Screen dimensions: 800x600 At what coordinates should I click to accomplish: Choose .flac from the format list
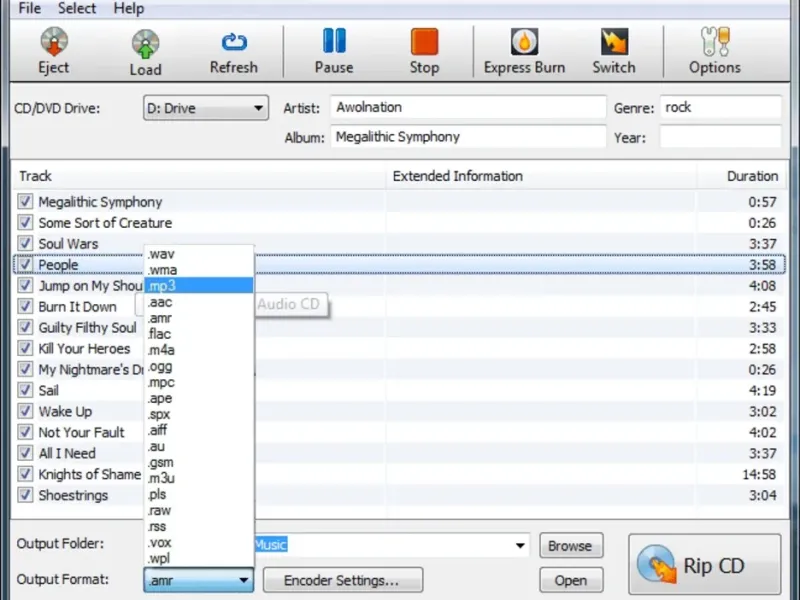[199, 334]
